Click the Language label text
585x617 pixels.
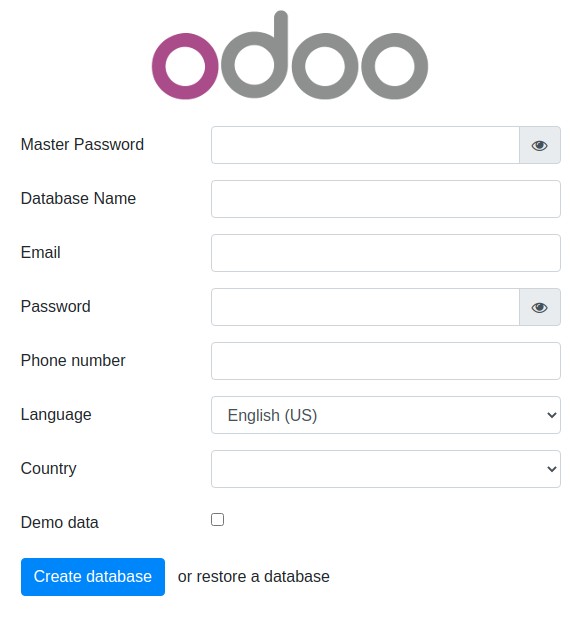[x=56, y=415]
